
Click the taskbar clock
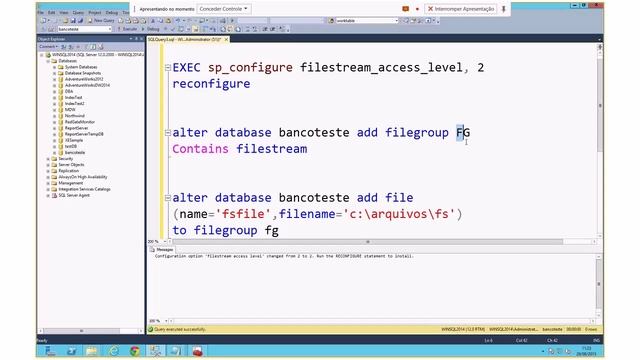[x=586, y=351]
